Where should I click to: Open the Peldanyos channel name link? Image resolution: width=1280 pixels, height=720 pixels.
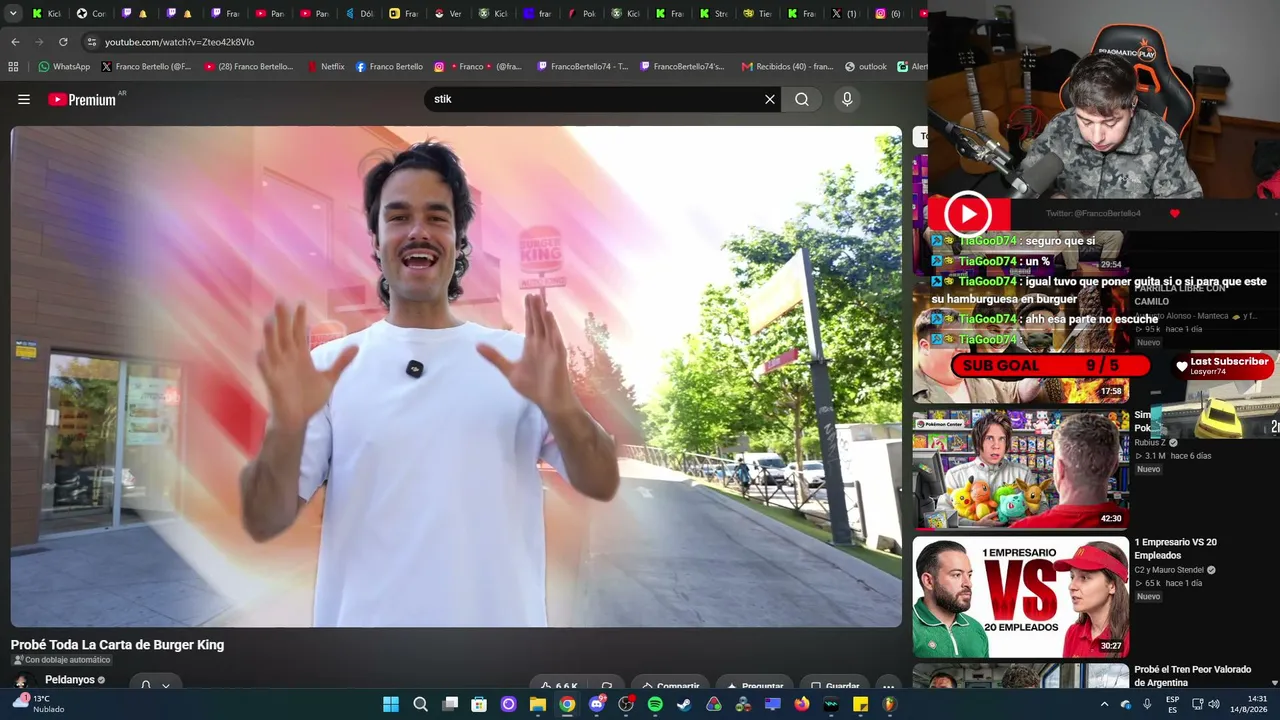tap(70, 680)
